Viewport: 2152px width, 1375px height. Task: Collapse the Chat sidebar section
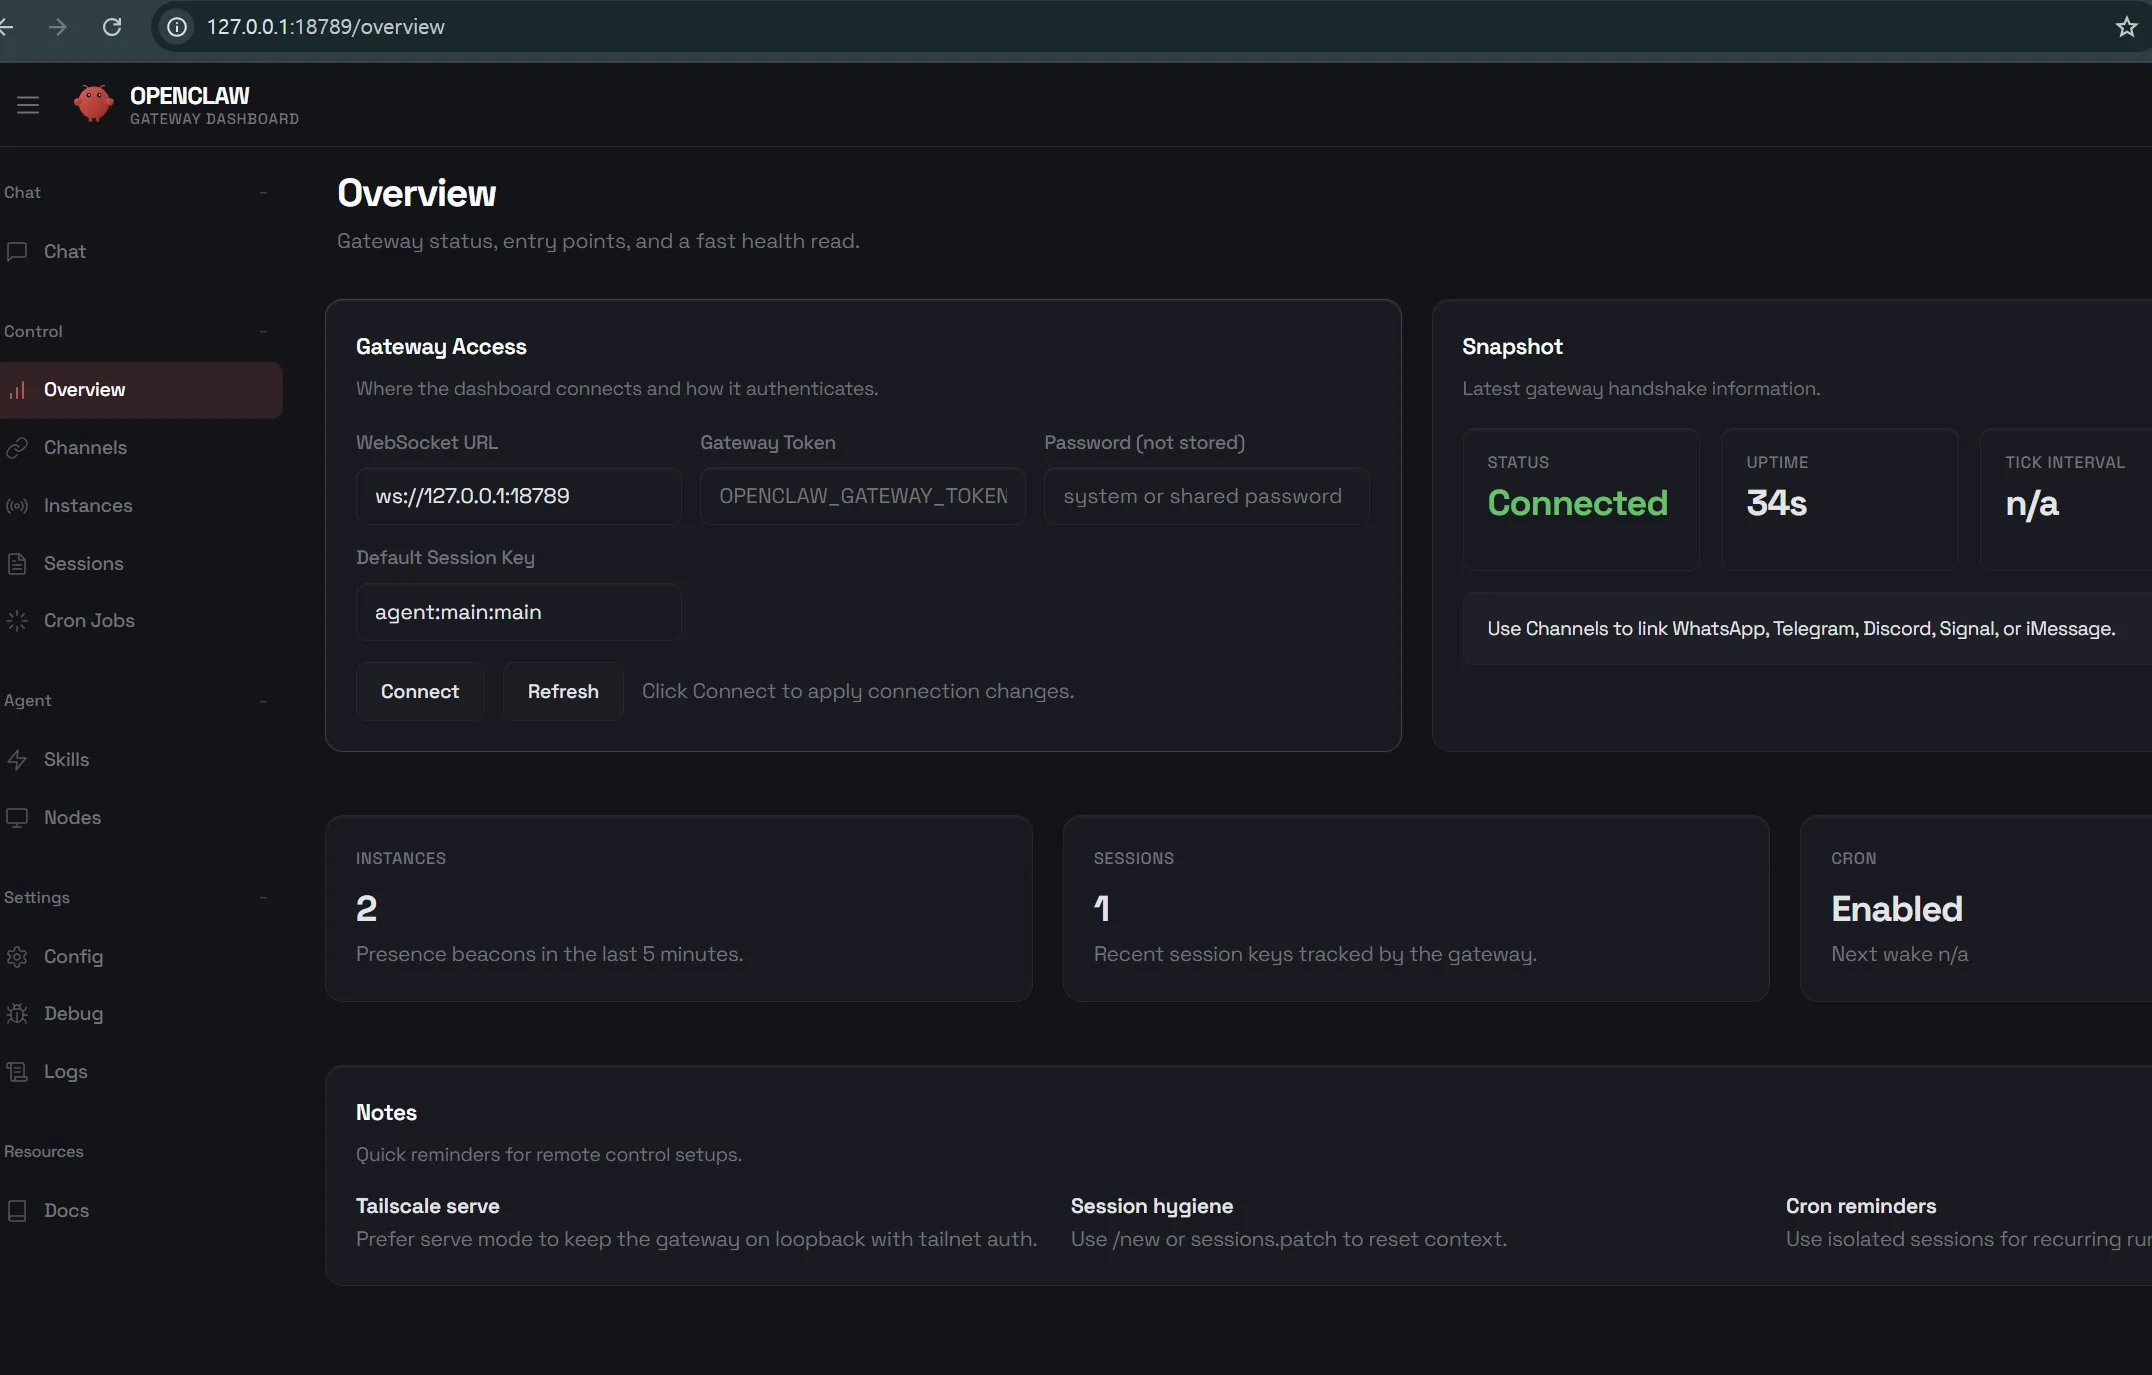tap(263, 192)
